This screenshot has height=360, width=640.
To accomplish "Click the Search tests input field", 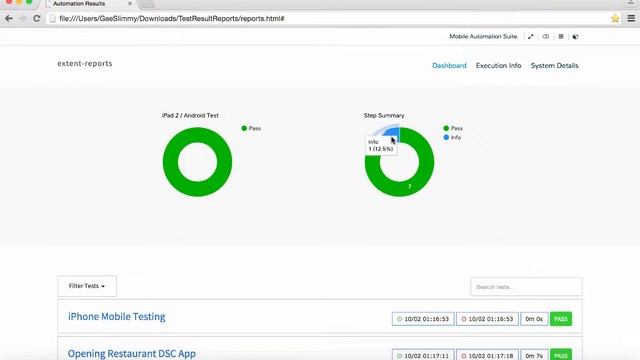I will click(x=526, y=287).
